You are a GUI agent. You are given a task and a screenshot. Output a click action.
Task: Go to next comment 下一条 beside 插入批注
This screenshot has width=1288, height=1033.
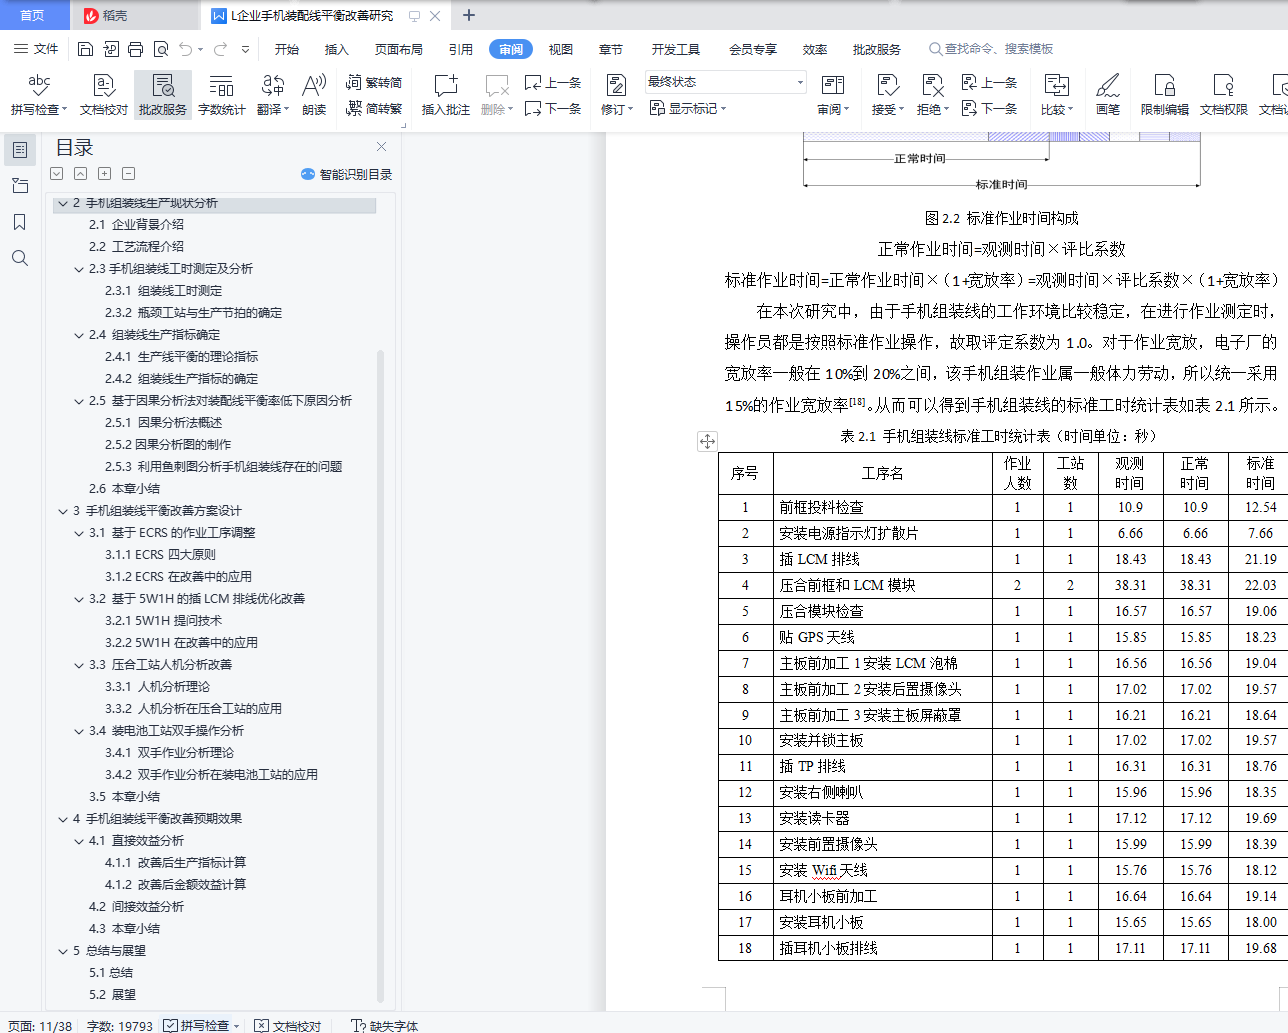click(x=553, y=109)
